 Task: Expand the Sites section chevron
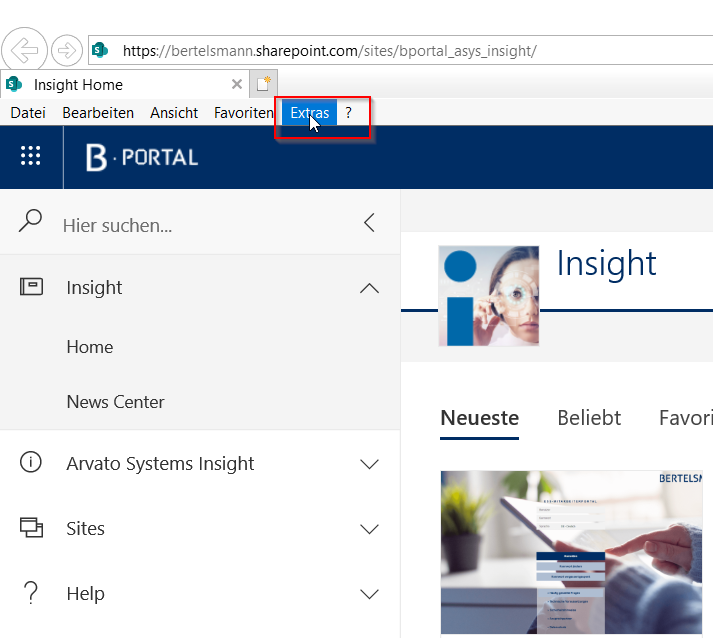point(369,529)
